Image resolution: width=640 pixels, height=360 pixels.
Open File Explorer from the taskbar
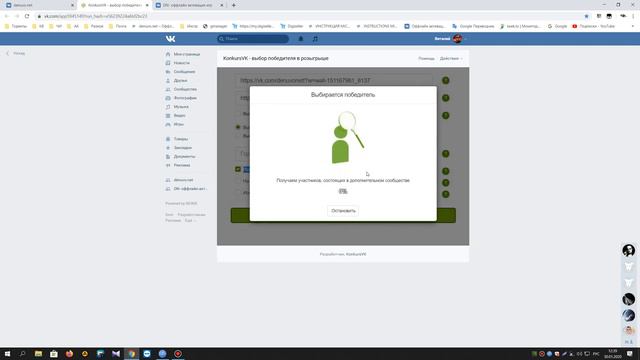point(38,354)
